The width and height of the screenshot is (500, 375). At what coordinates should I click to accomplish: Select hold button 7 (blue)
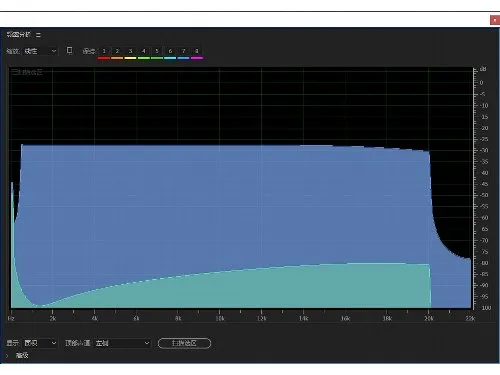click(183, 52)
